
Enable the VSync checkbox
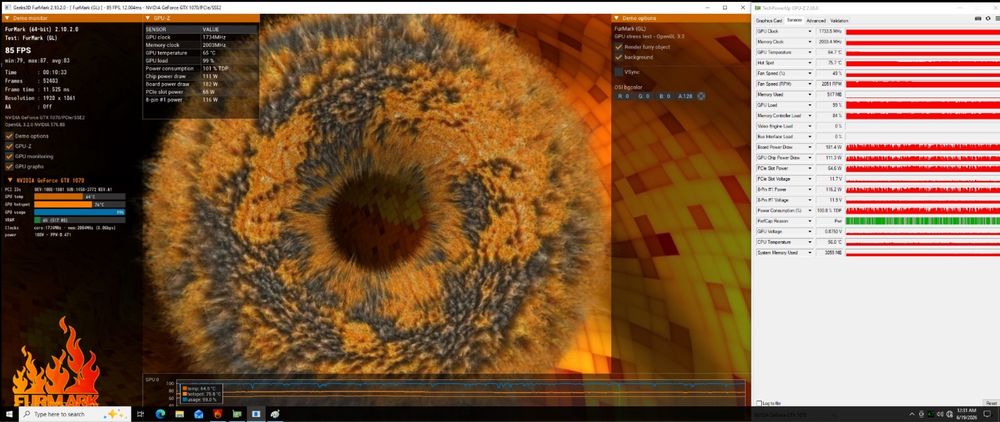[x=619, y=72]
